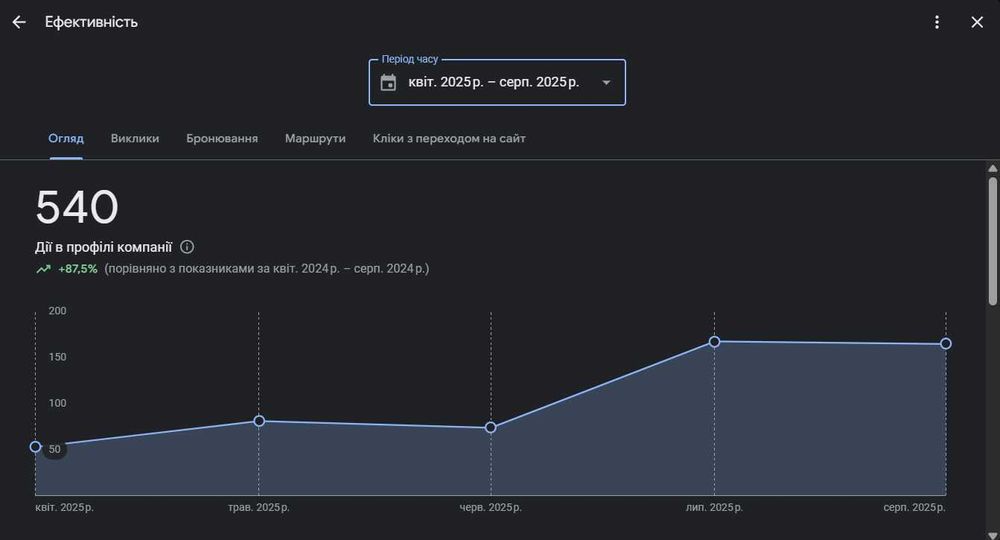Image resolution: width=1000 pixels, height=540 pixels.
Task: Click the y-axis value 200
Action: click(57, 311)
